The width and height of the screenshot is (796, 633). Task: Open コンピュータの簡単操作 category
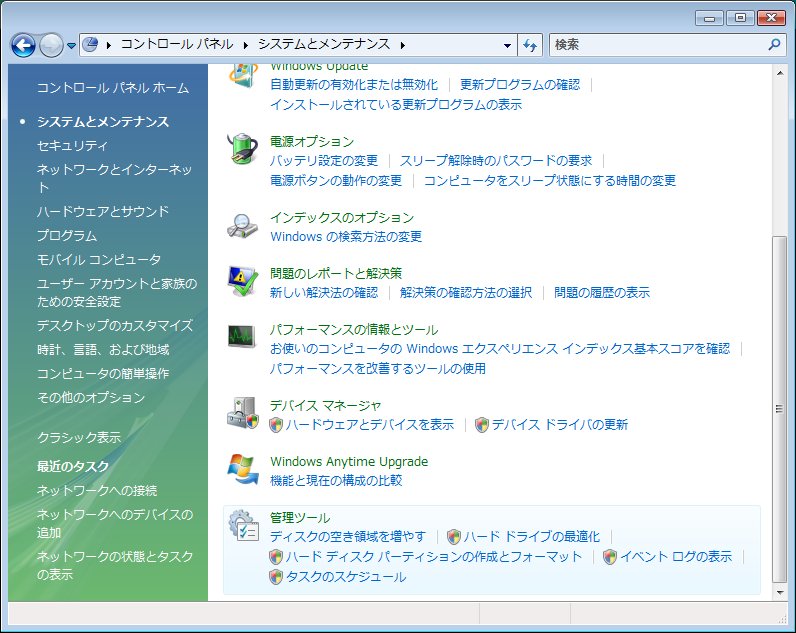click(x=103, y=374)
